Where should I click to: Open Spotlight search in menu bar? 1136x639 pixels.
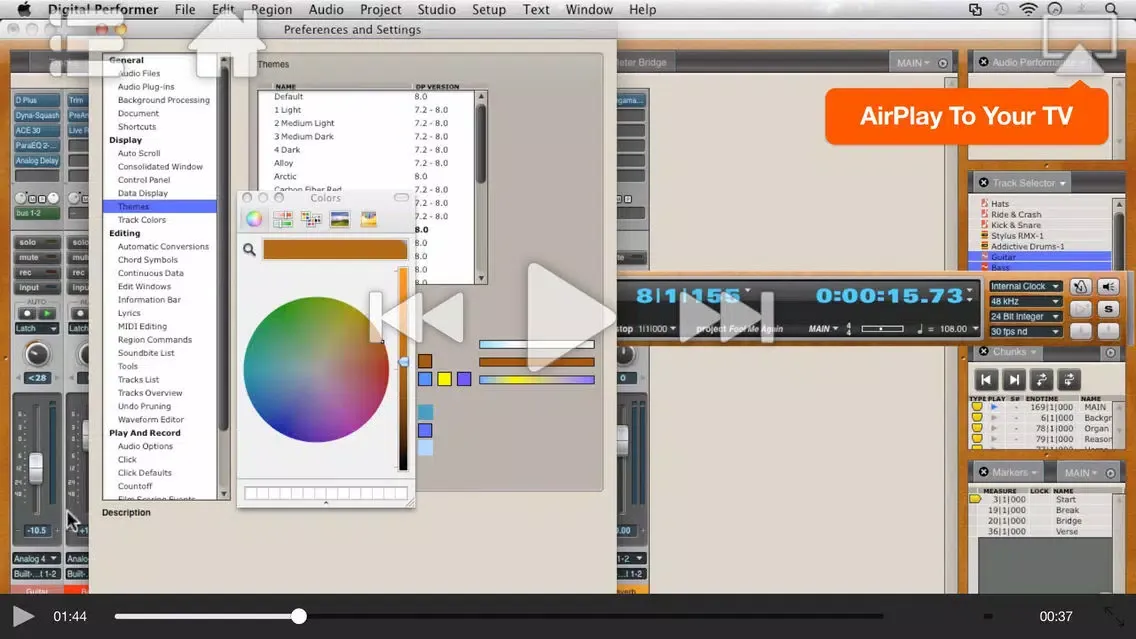pos(1111,9)
